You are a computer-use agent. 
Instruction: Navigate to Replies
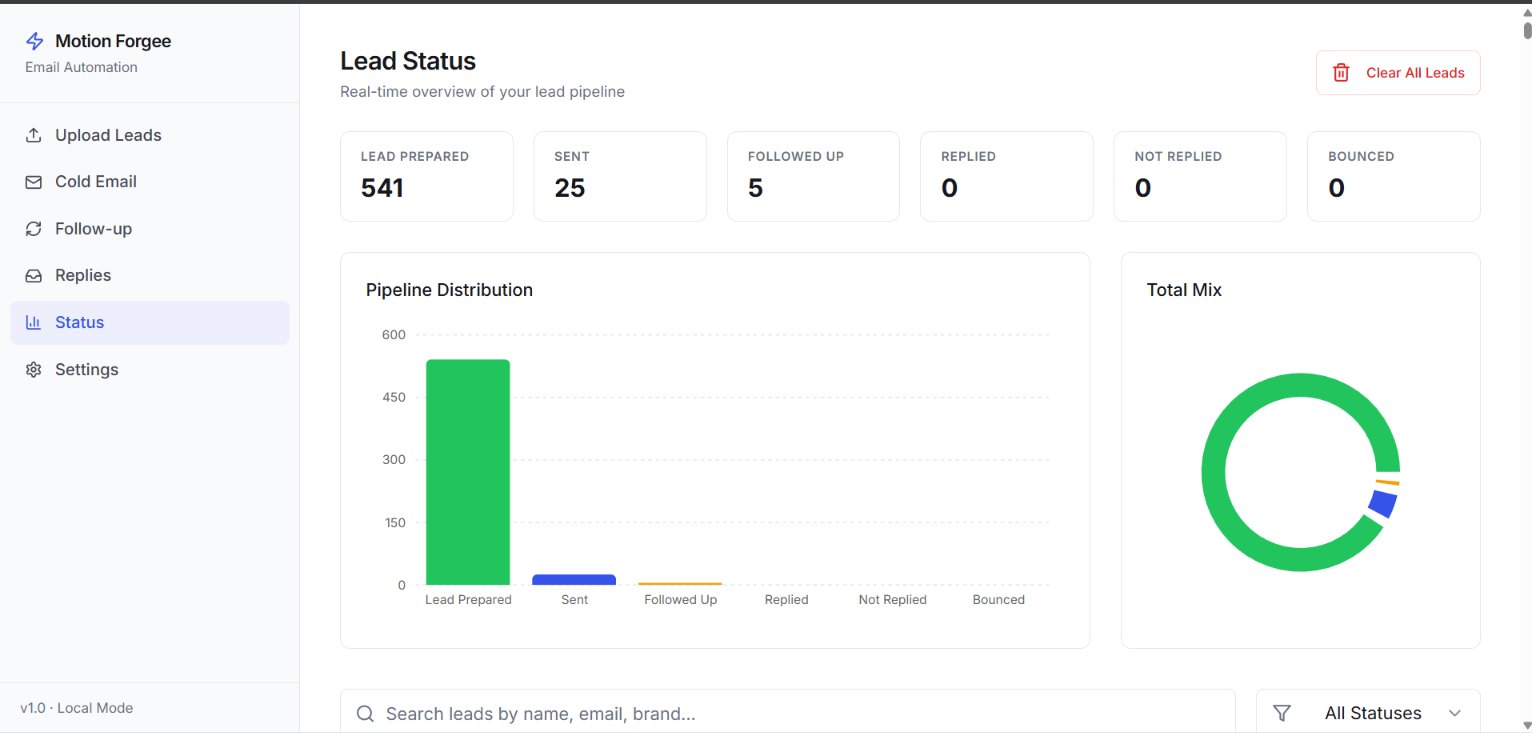coord(150,275)
